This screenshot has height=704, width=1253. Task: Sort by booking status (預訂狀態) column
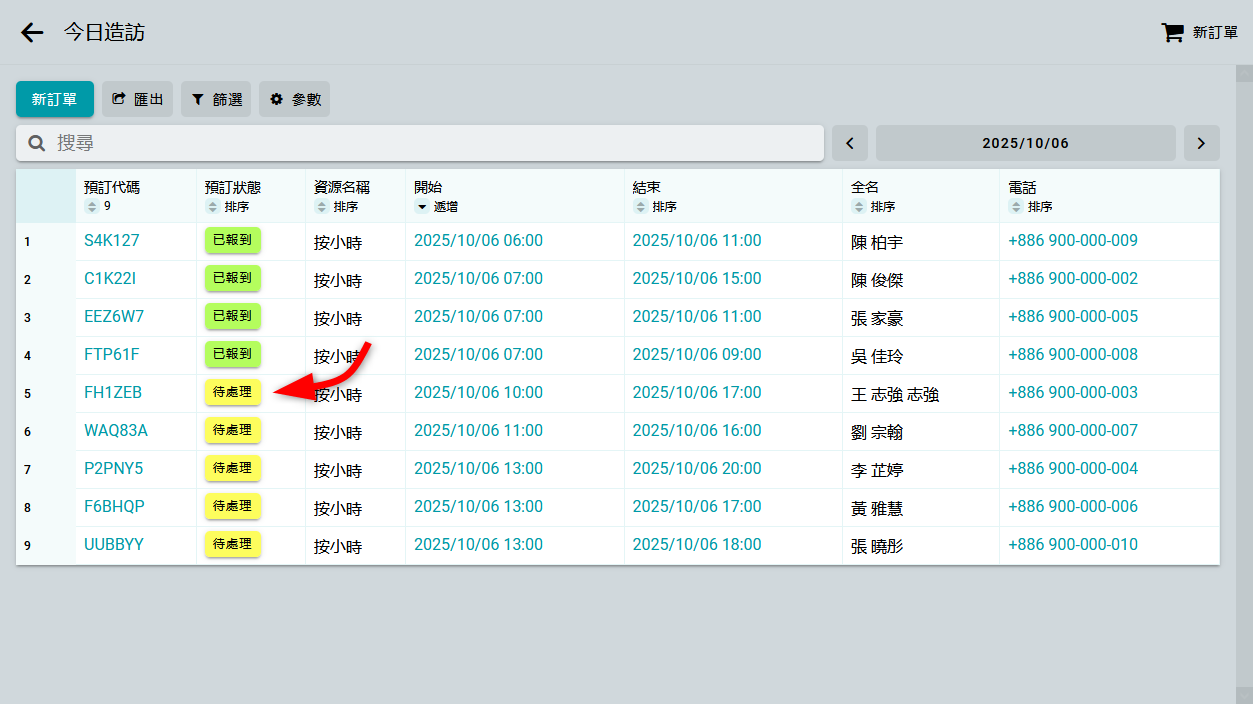point(212,207)
